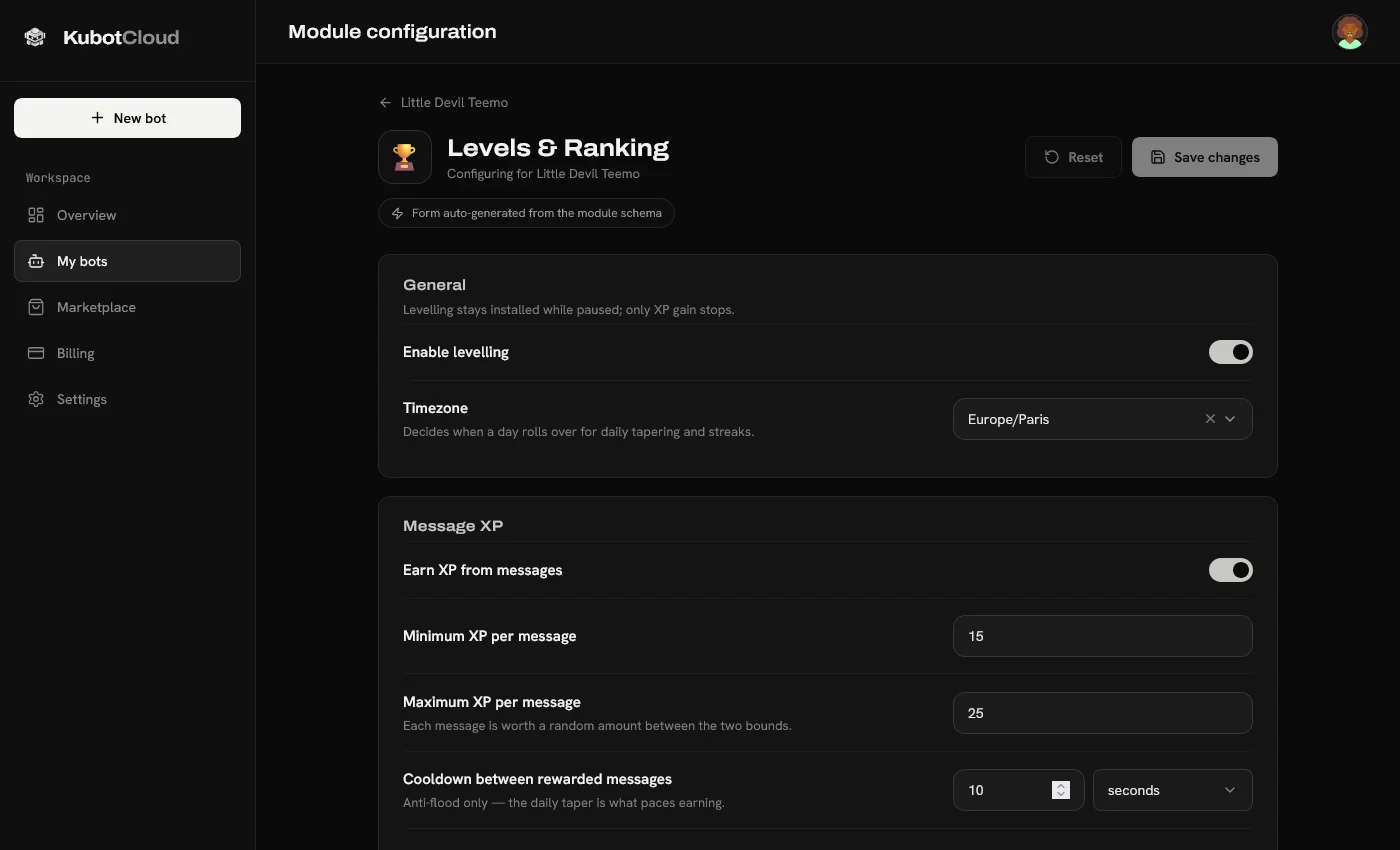Go back to Little Devil Teemo

[x=444, y=103]
